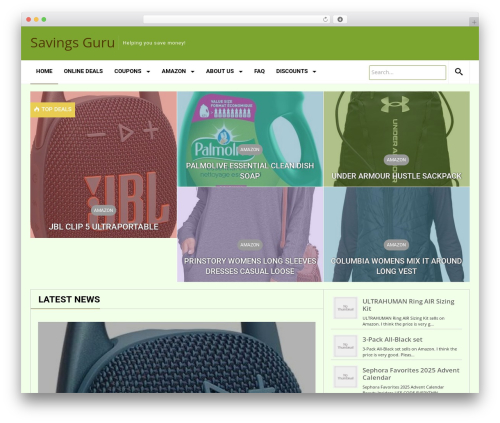Screen dimensions: 500x423
Task: Open 3-Pack All-Black set article
Action: (392, 340)
